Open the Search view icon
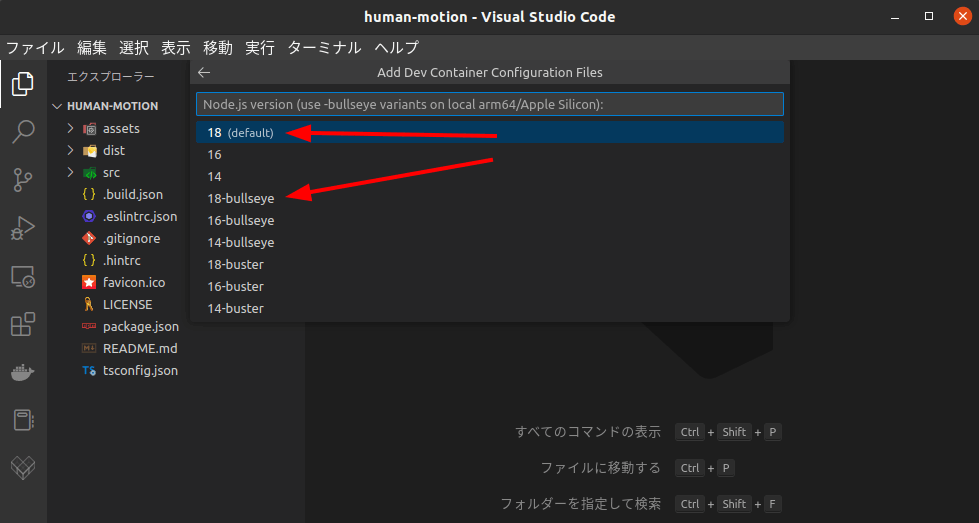Image resolution: width=979 pixels, height=523 pixels. click(x=23, y=132)
